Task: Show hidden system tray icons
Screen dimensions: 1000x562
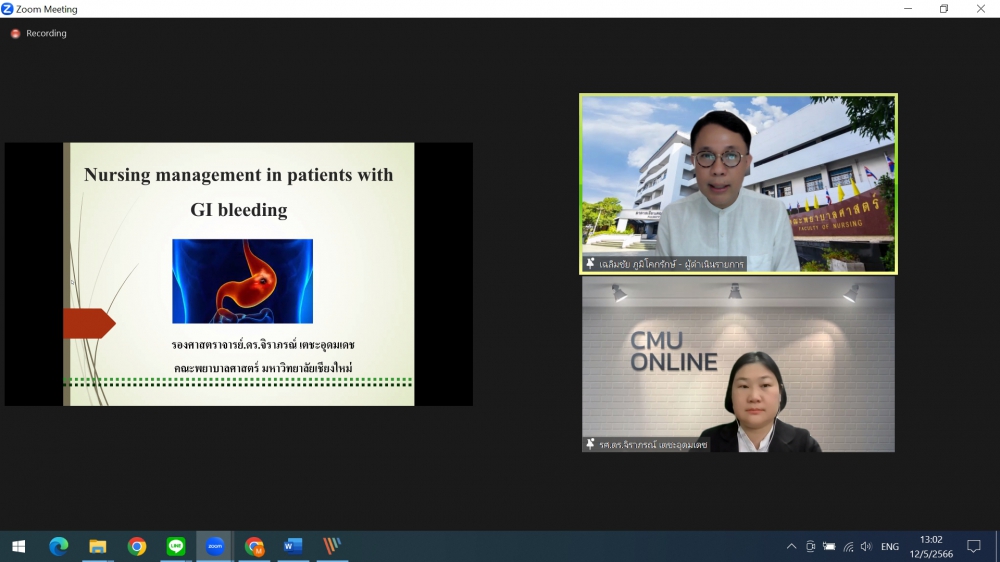Action: 791,547
